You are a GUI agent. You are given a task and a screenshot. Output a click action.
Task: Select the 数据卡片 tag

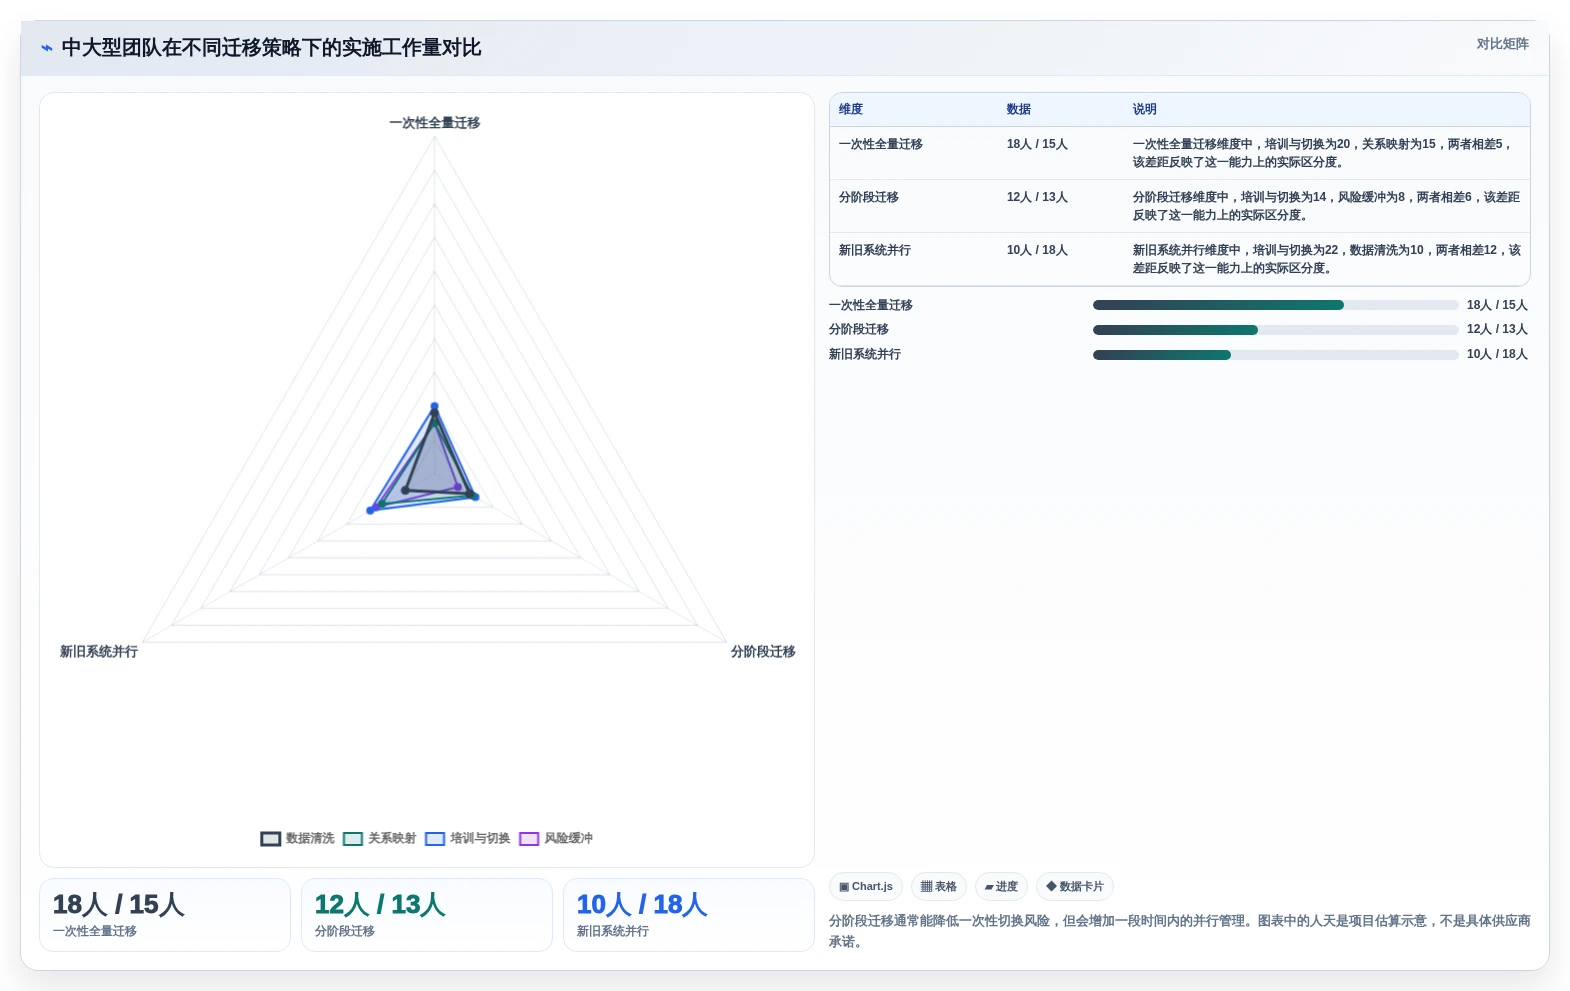1075,887
